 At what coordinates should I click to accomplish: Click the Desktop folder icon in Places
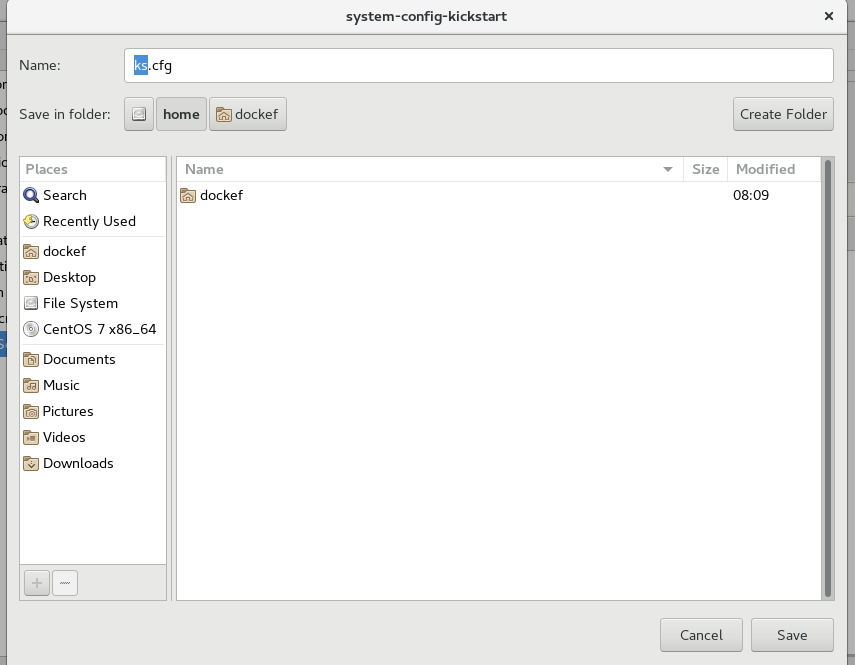[x=31, y=277]
